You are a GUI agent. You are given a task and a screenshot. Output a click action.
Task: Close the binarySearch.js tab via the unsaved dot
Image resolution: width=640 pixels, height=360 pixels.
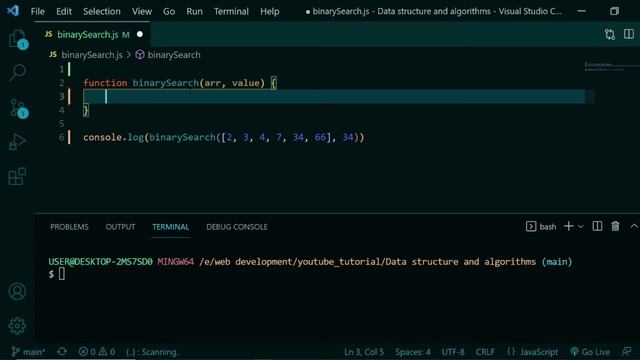tap(140, 34)
